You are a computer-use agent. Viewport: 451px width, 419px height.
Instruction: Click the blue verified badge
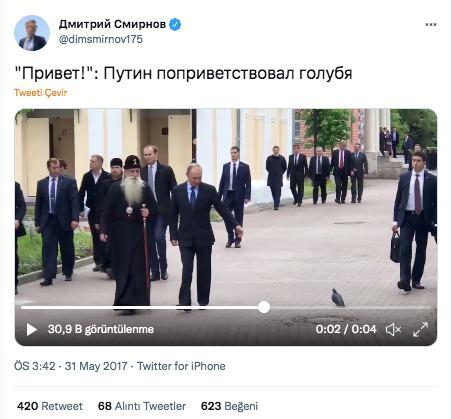(175, 24)
